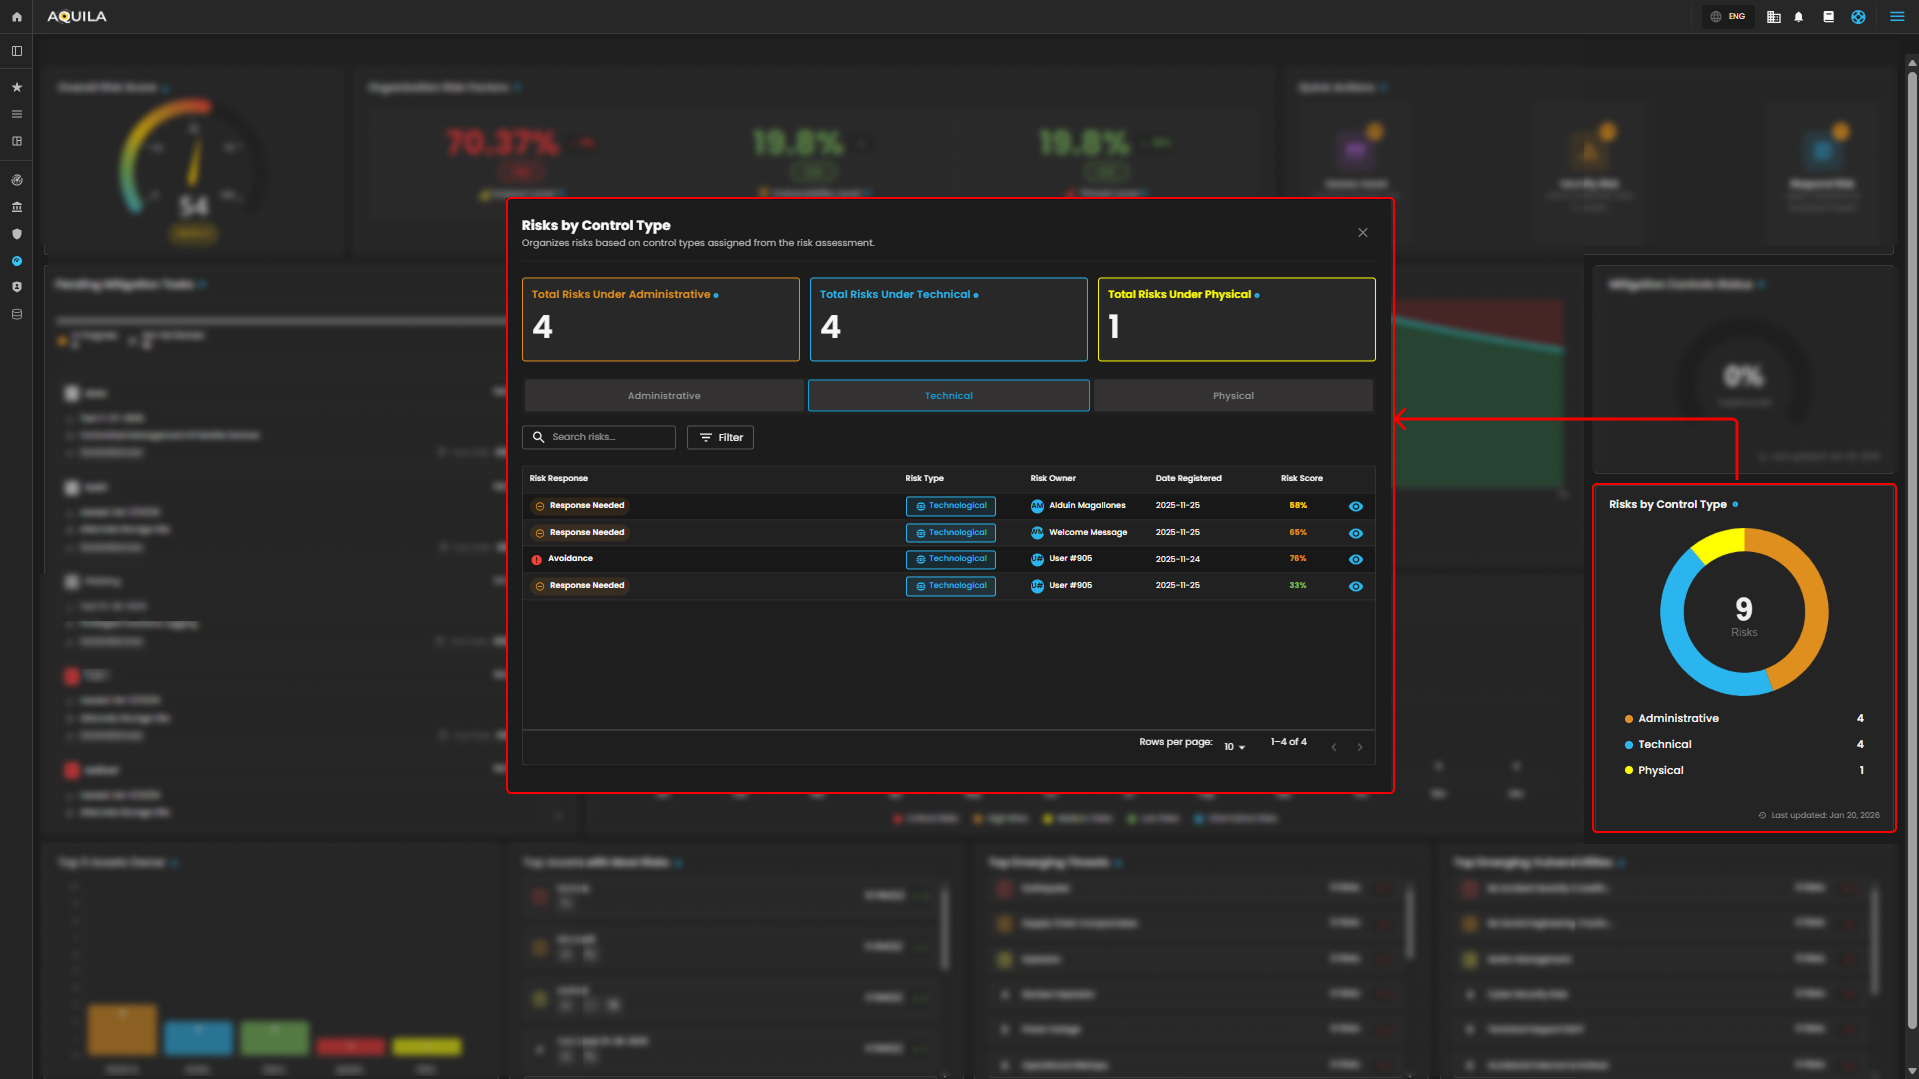
Task: View the Avoidance risk row with eye icon
Action: [1355, 560]
